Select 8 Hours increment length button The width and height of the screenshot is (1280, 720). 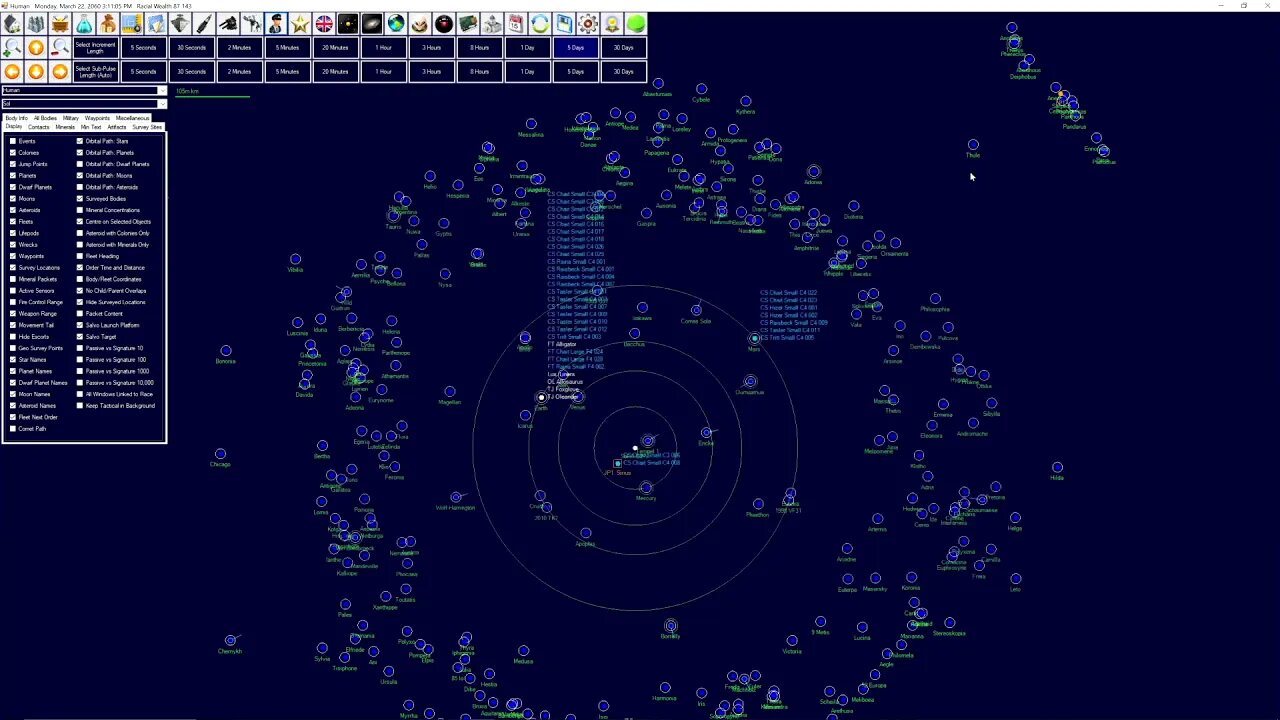[x=480, y=47]
